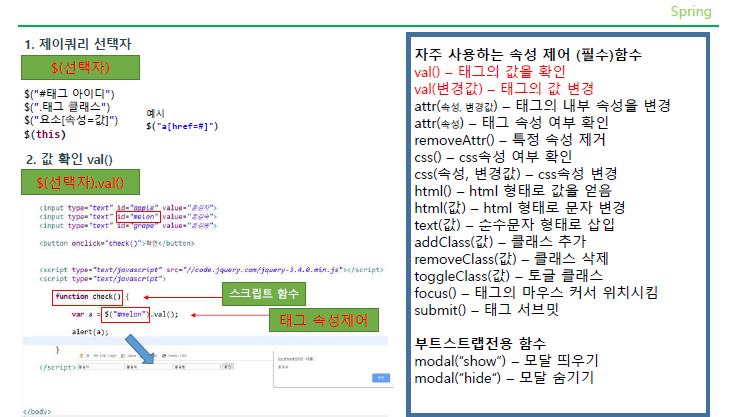Screen dimensions: 729x417
Task: Click heading '부트스트랩전용 함수'
Action: (x=480, y=344)
